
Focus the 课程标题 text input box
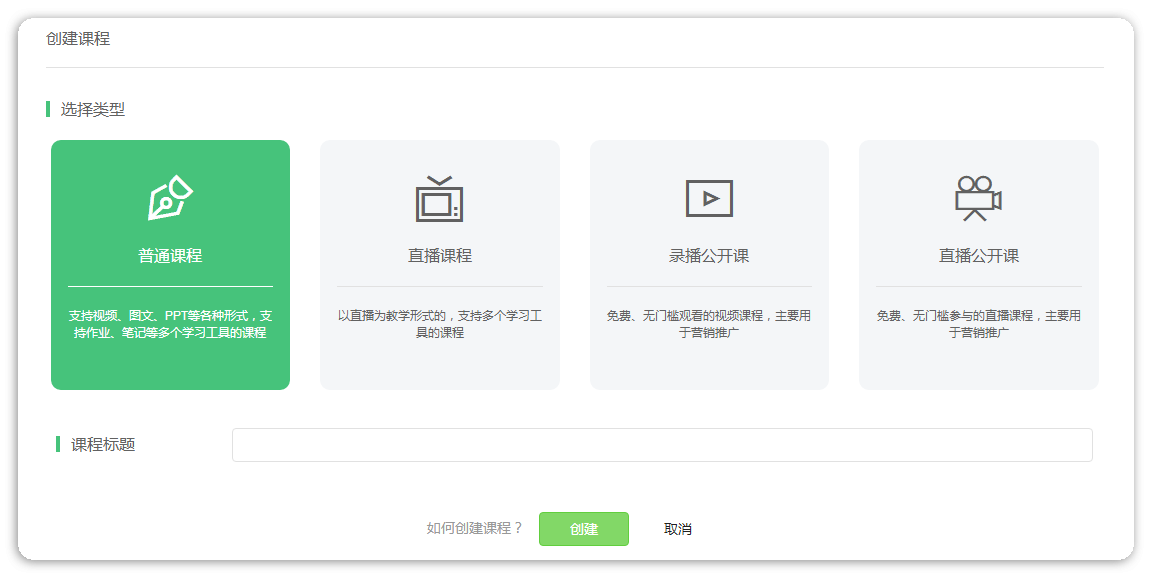(x=662, y=445)
